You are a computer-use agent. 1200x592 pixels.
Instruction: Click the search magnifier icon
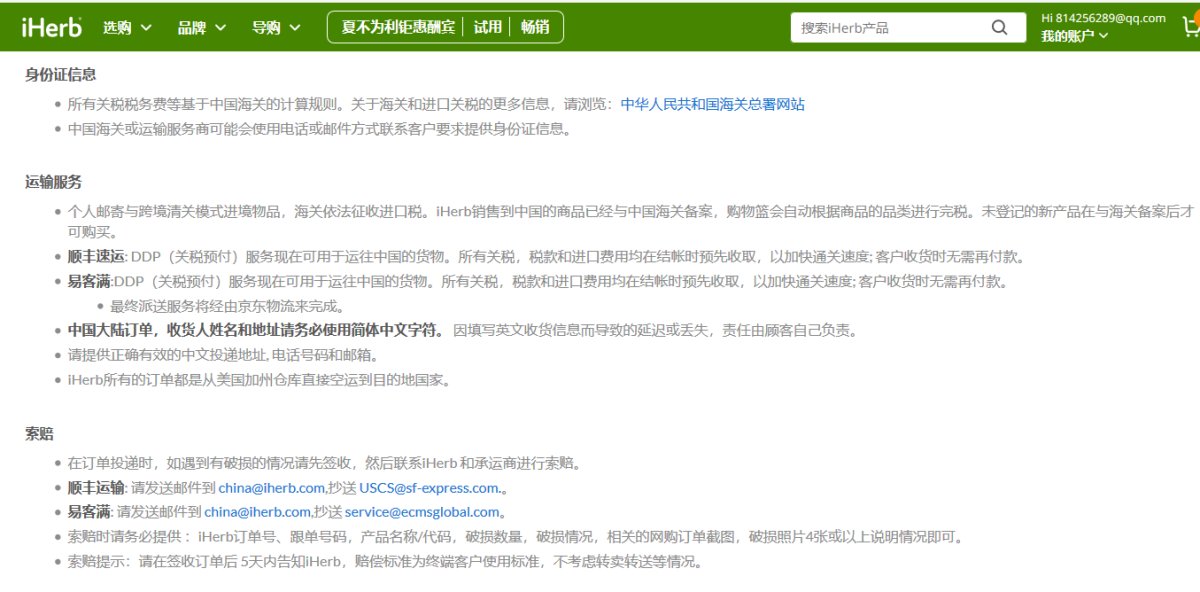click(x=999, y=28)
